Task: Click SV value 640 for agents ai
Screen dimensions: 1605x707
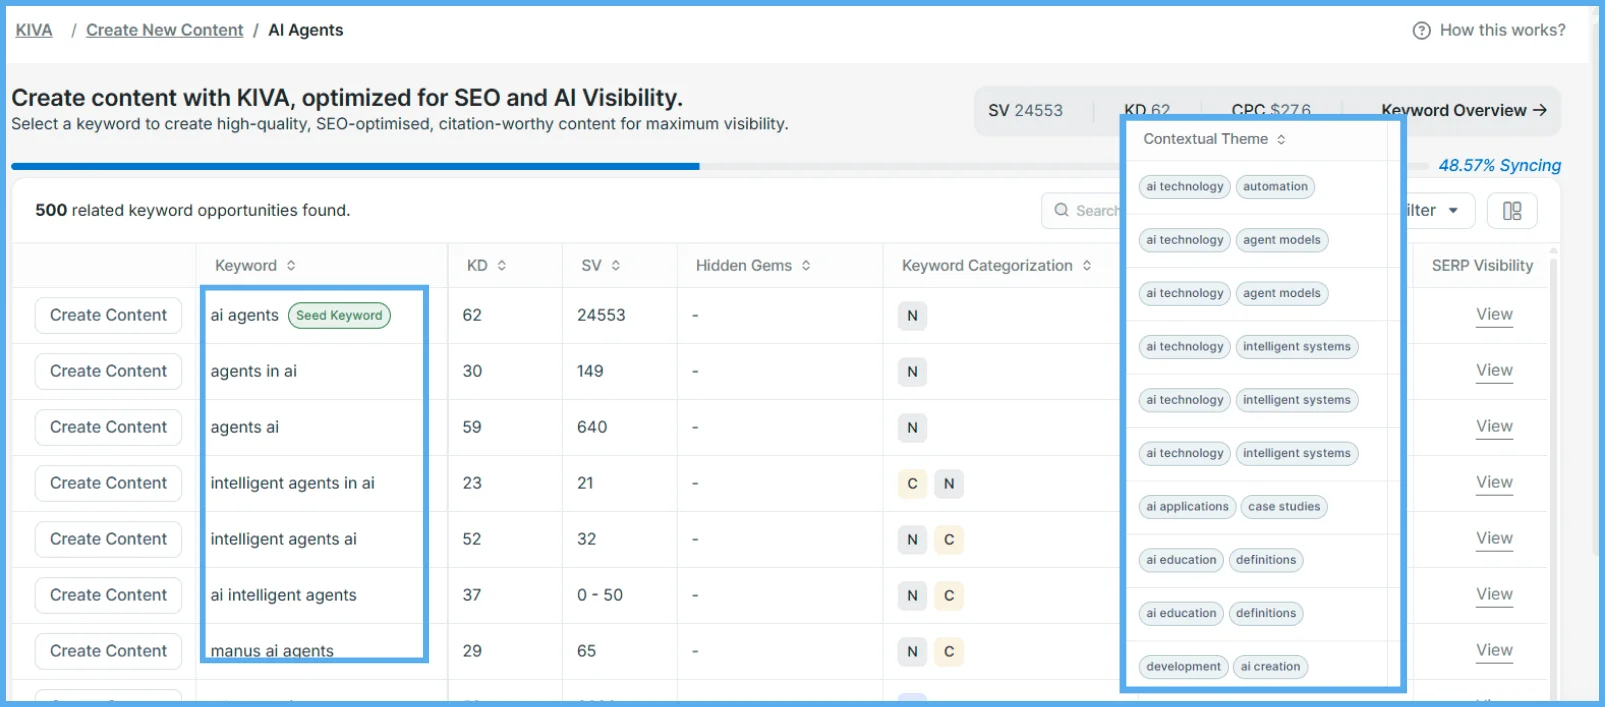Action: [592, 427]
